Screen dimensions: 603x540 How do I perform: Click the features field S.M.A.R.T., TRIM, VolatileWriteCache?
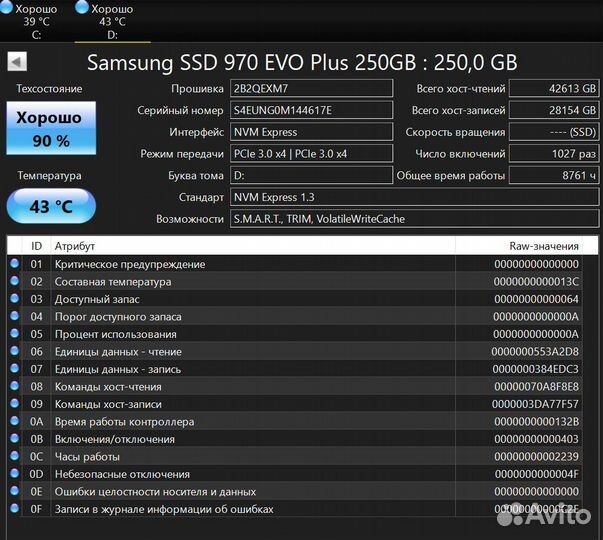(x=415, y=219)
